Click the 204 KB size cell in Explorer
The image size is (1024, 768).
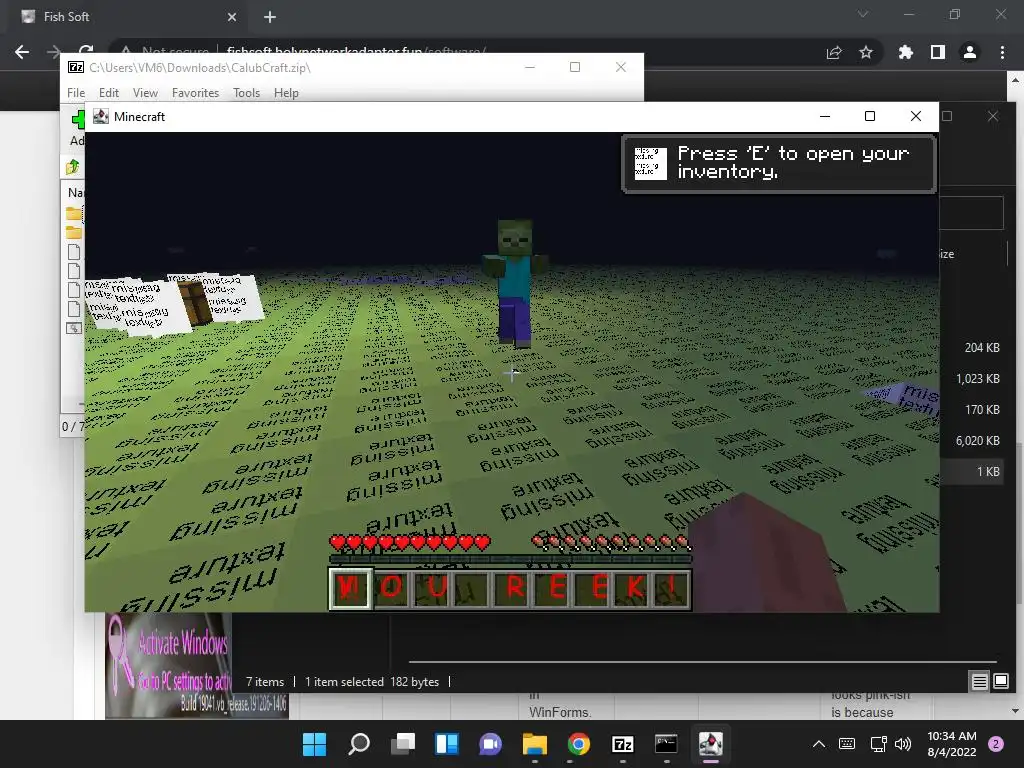point(982,347)
